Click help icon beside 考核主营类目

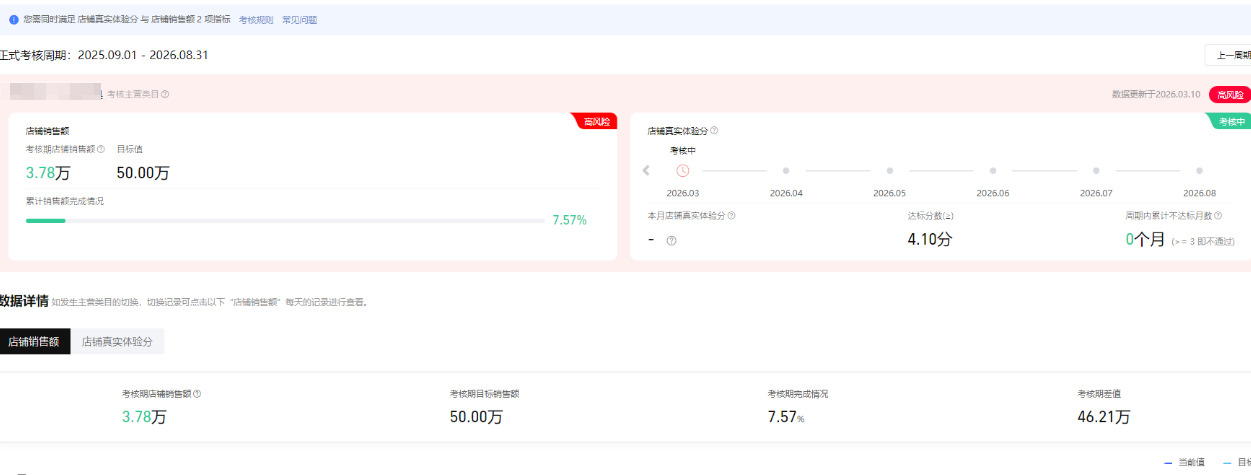tap(165, 94)
